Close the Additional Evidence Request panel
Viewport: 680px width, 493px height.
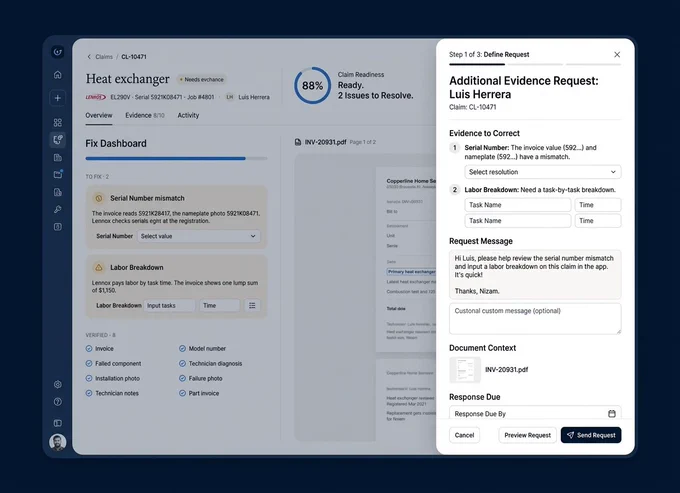617,55
